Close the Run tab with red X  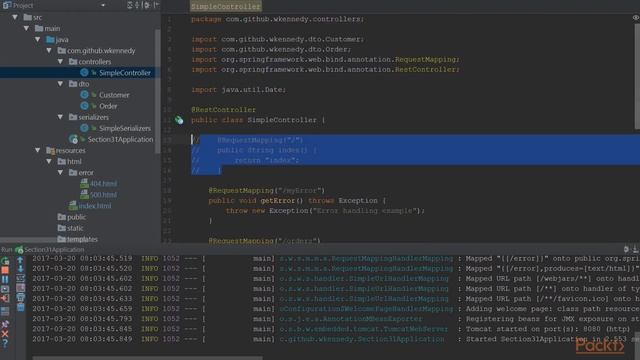click(5, 334)
